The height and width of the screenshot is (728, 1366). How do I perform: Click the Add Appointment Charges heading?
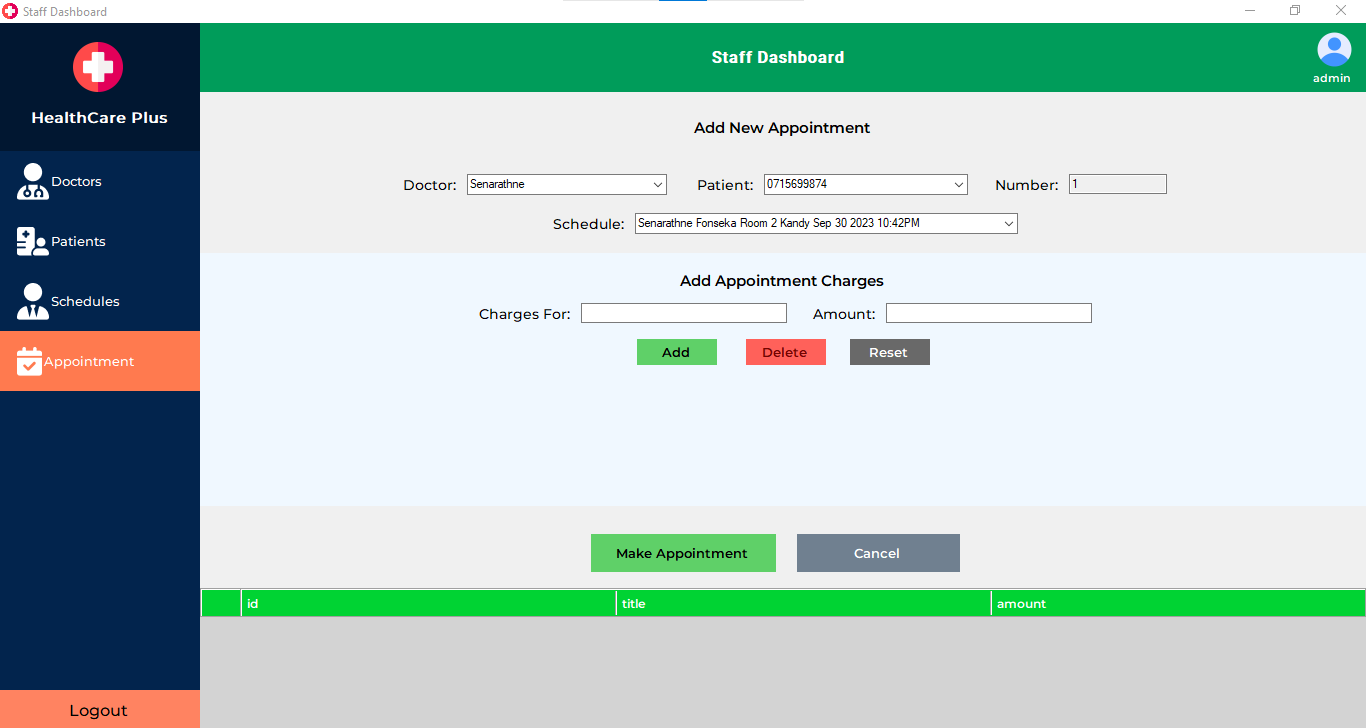click(x=782, y=281)
